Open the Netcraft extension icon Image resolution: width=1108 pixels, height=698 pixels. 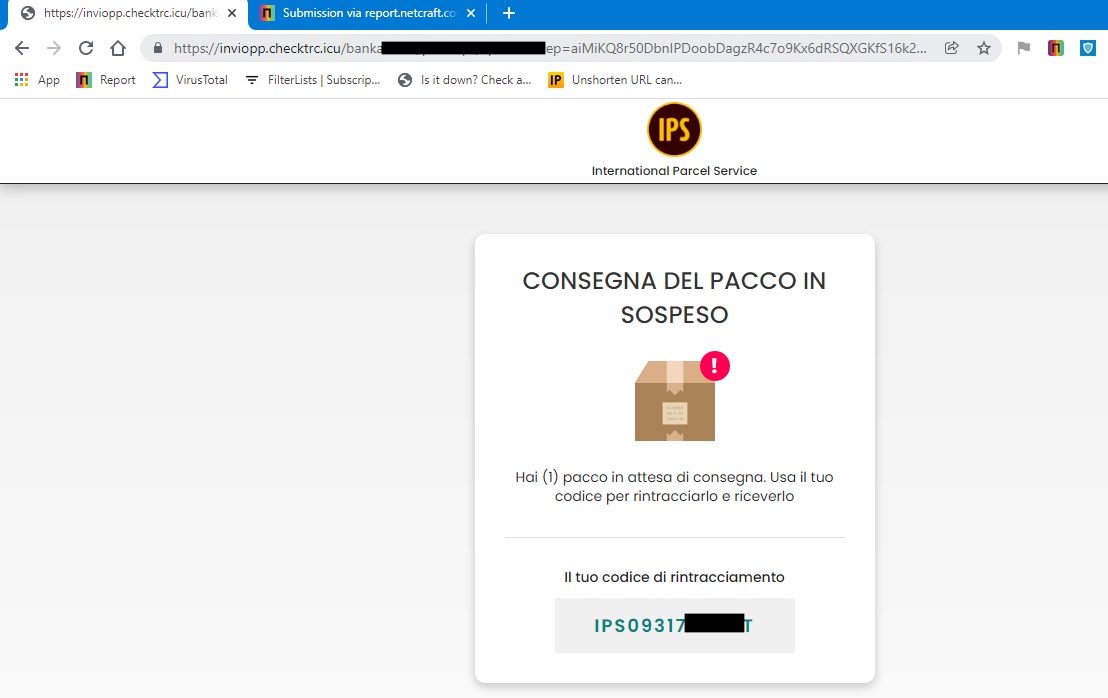click(1056, 48)
